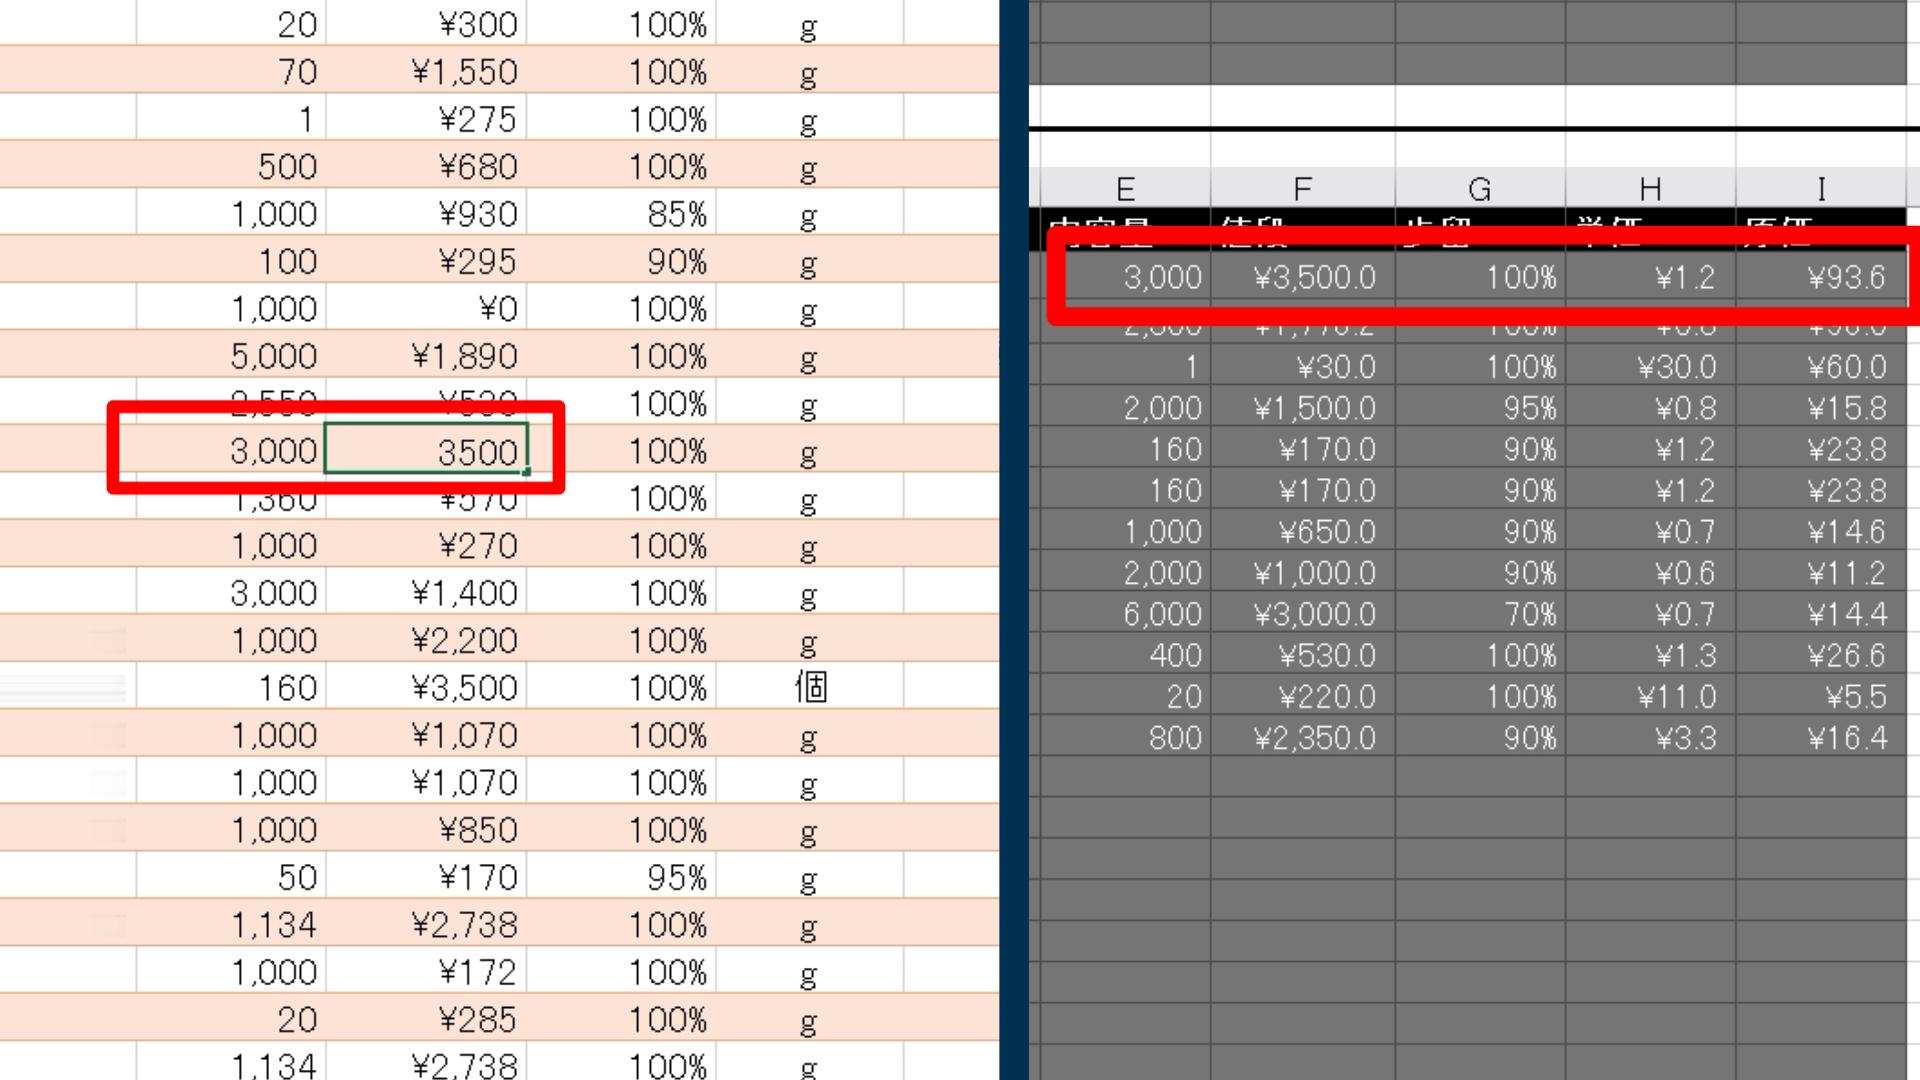Select the ¥1,890 price cell

coord(427,356)
